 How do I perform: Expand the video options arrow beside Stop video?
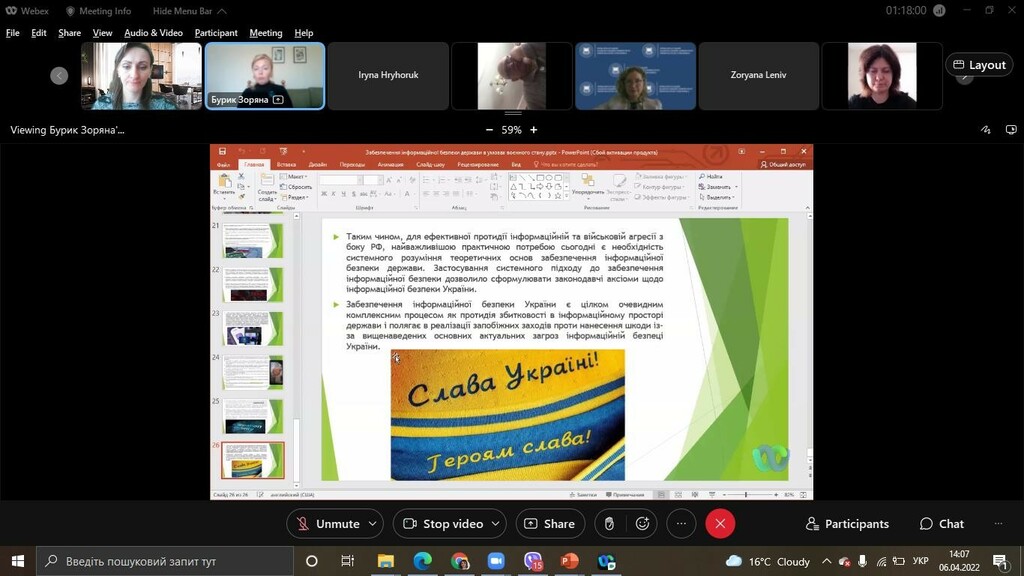pyautogui.click(x=496, y=524)
